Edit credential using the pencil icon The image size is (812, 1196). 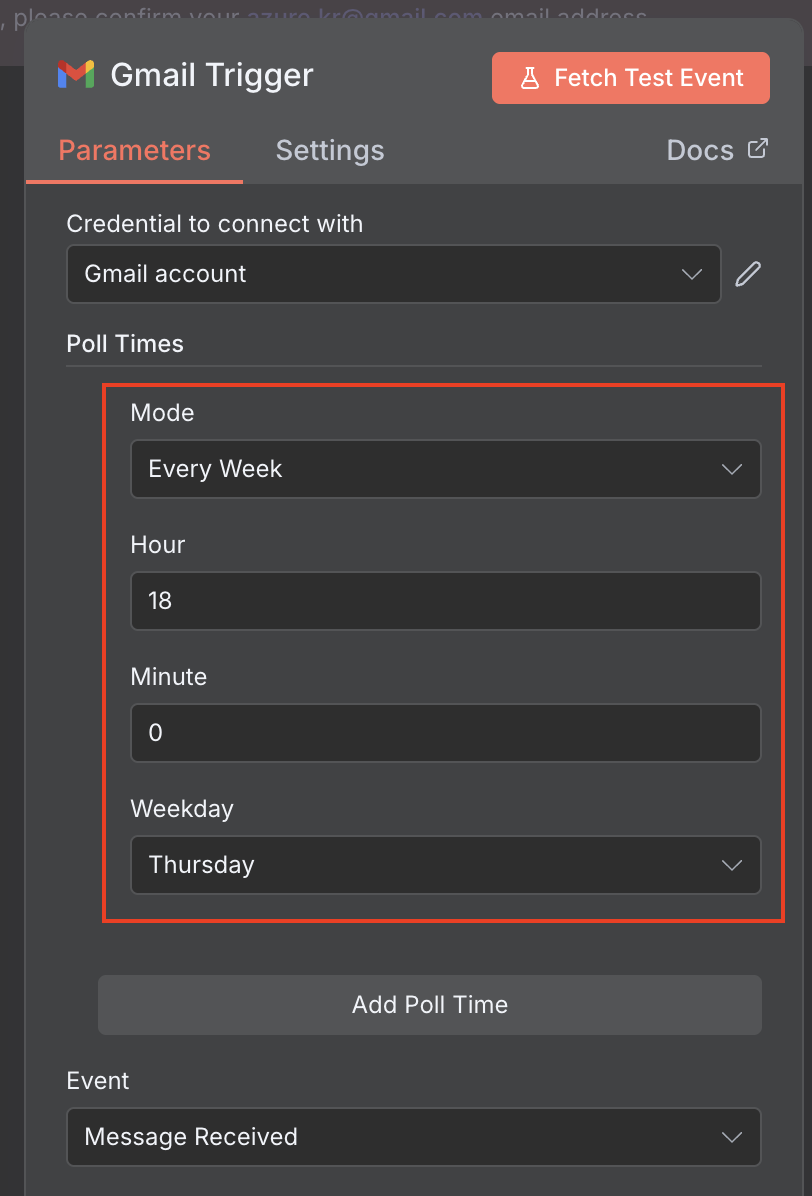(x=748, y=274)
